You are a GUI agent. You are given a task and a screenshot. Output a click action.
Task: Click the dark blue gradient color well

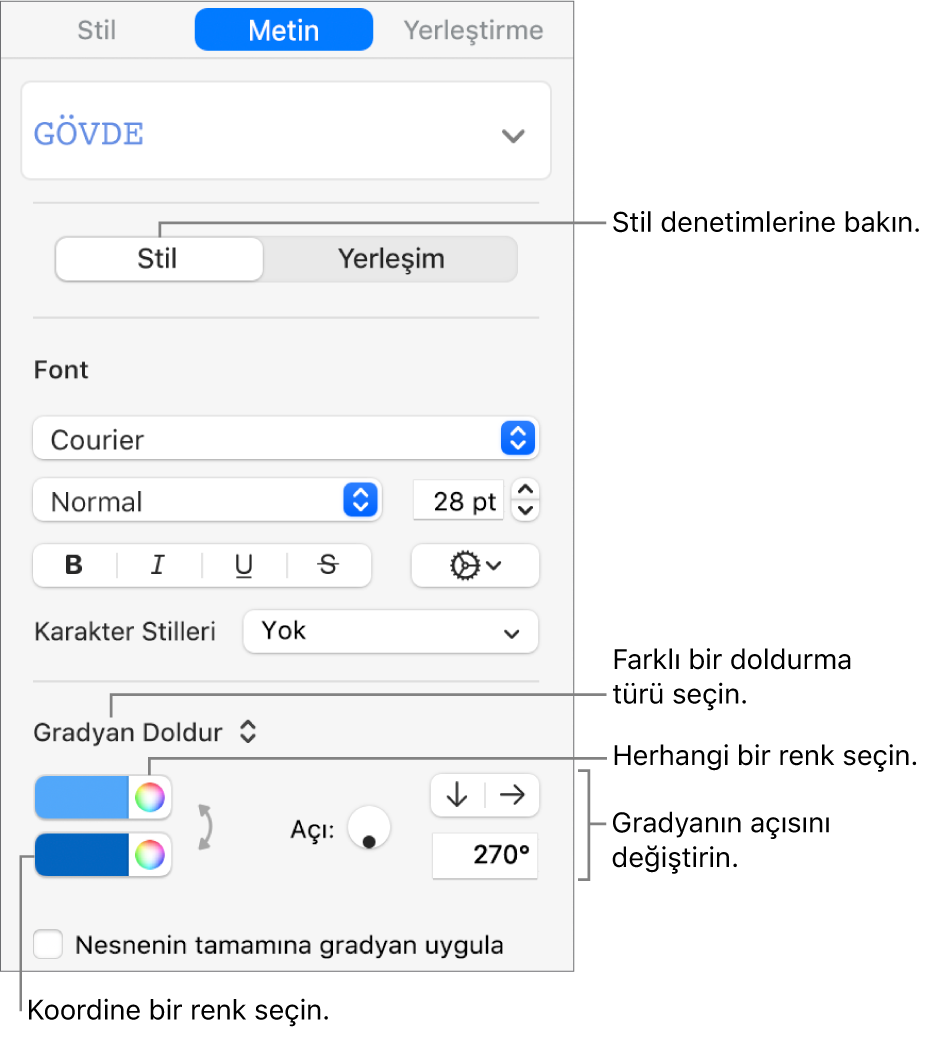(81, 854)
